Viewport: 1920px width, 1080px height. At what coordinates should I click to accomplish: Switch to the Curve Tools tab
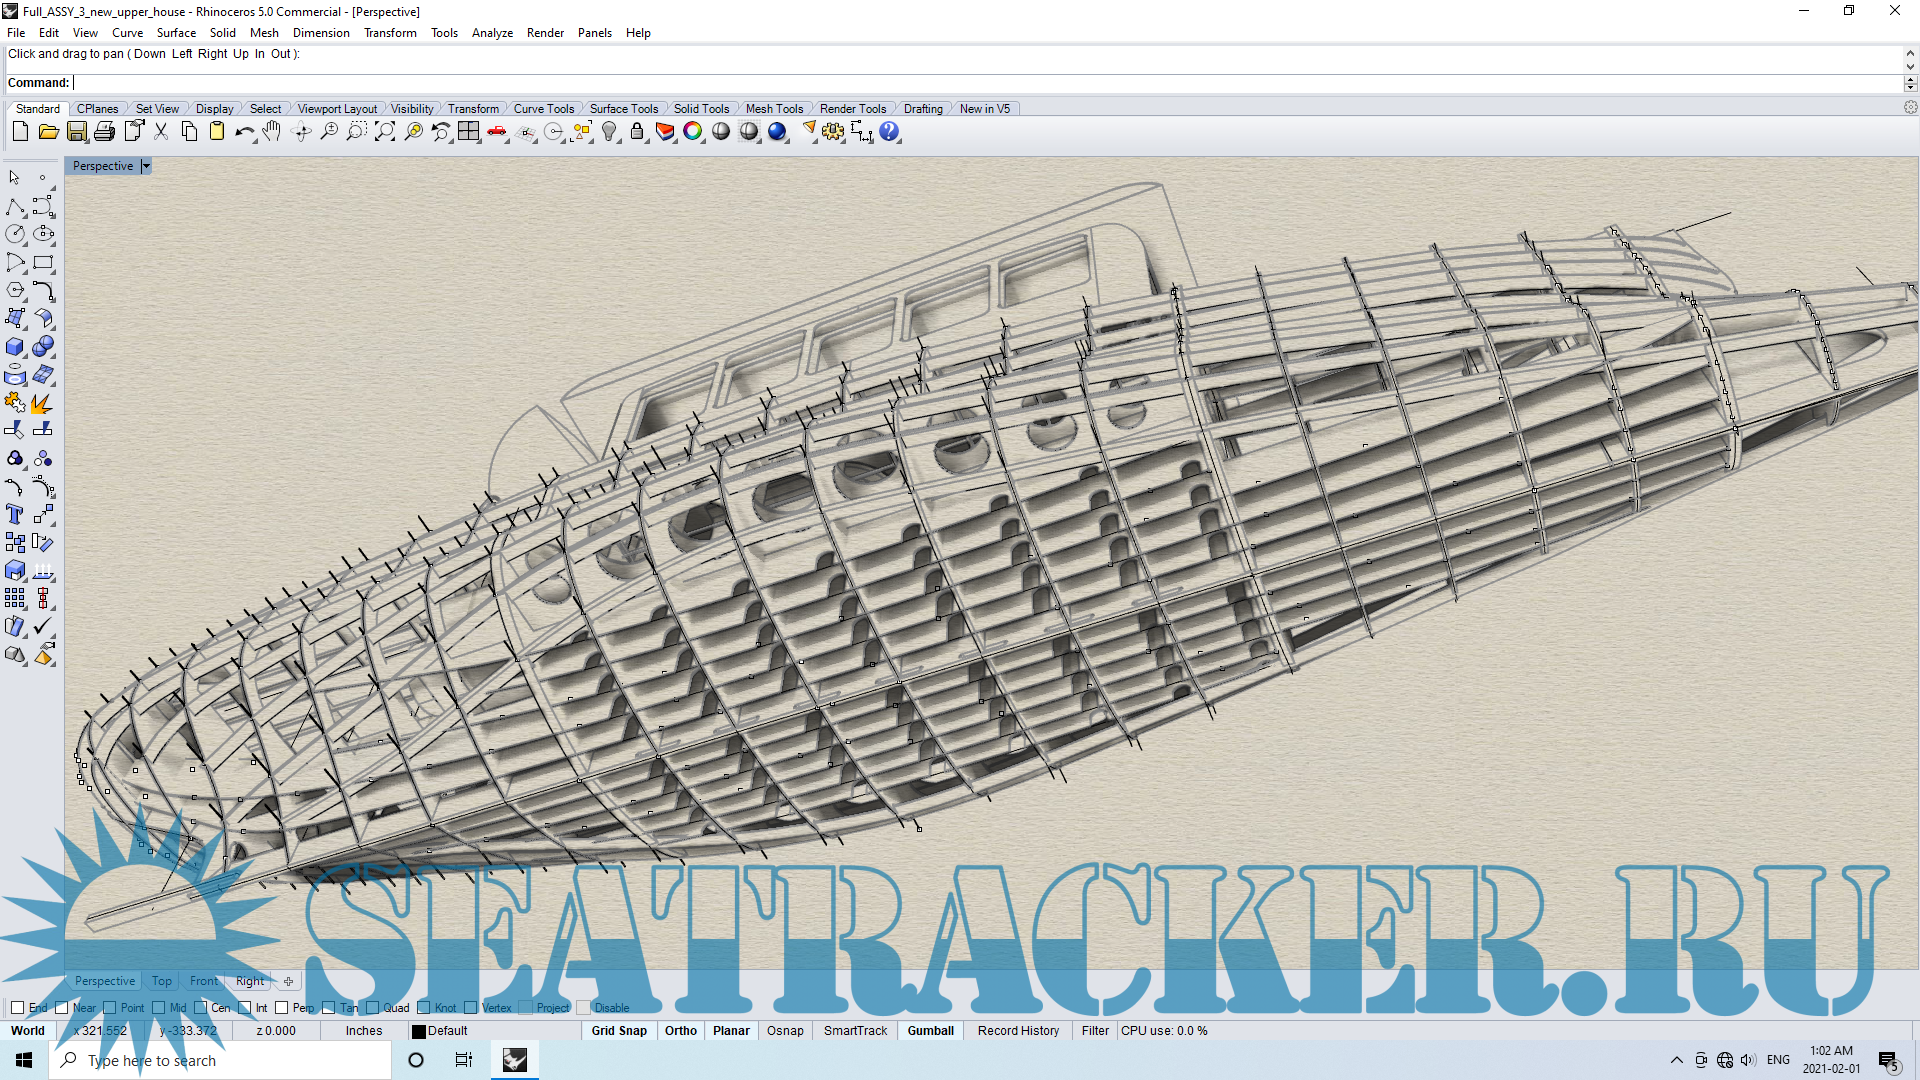tap(543, 109)
